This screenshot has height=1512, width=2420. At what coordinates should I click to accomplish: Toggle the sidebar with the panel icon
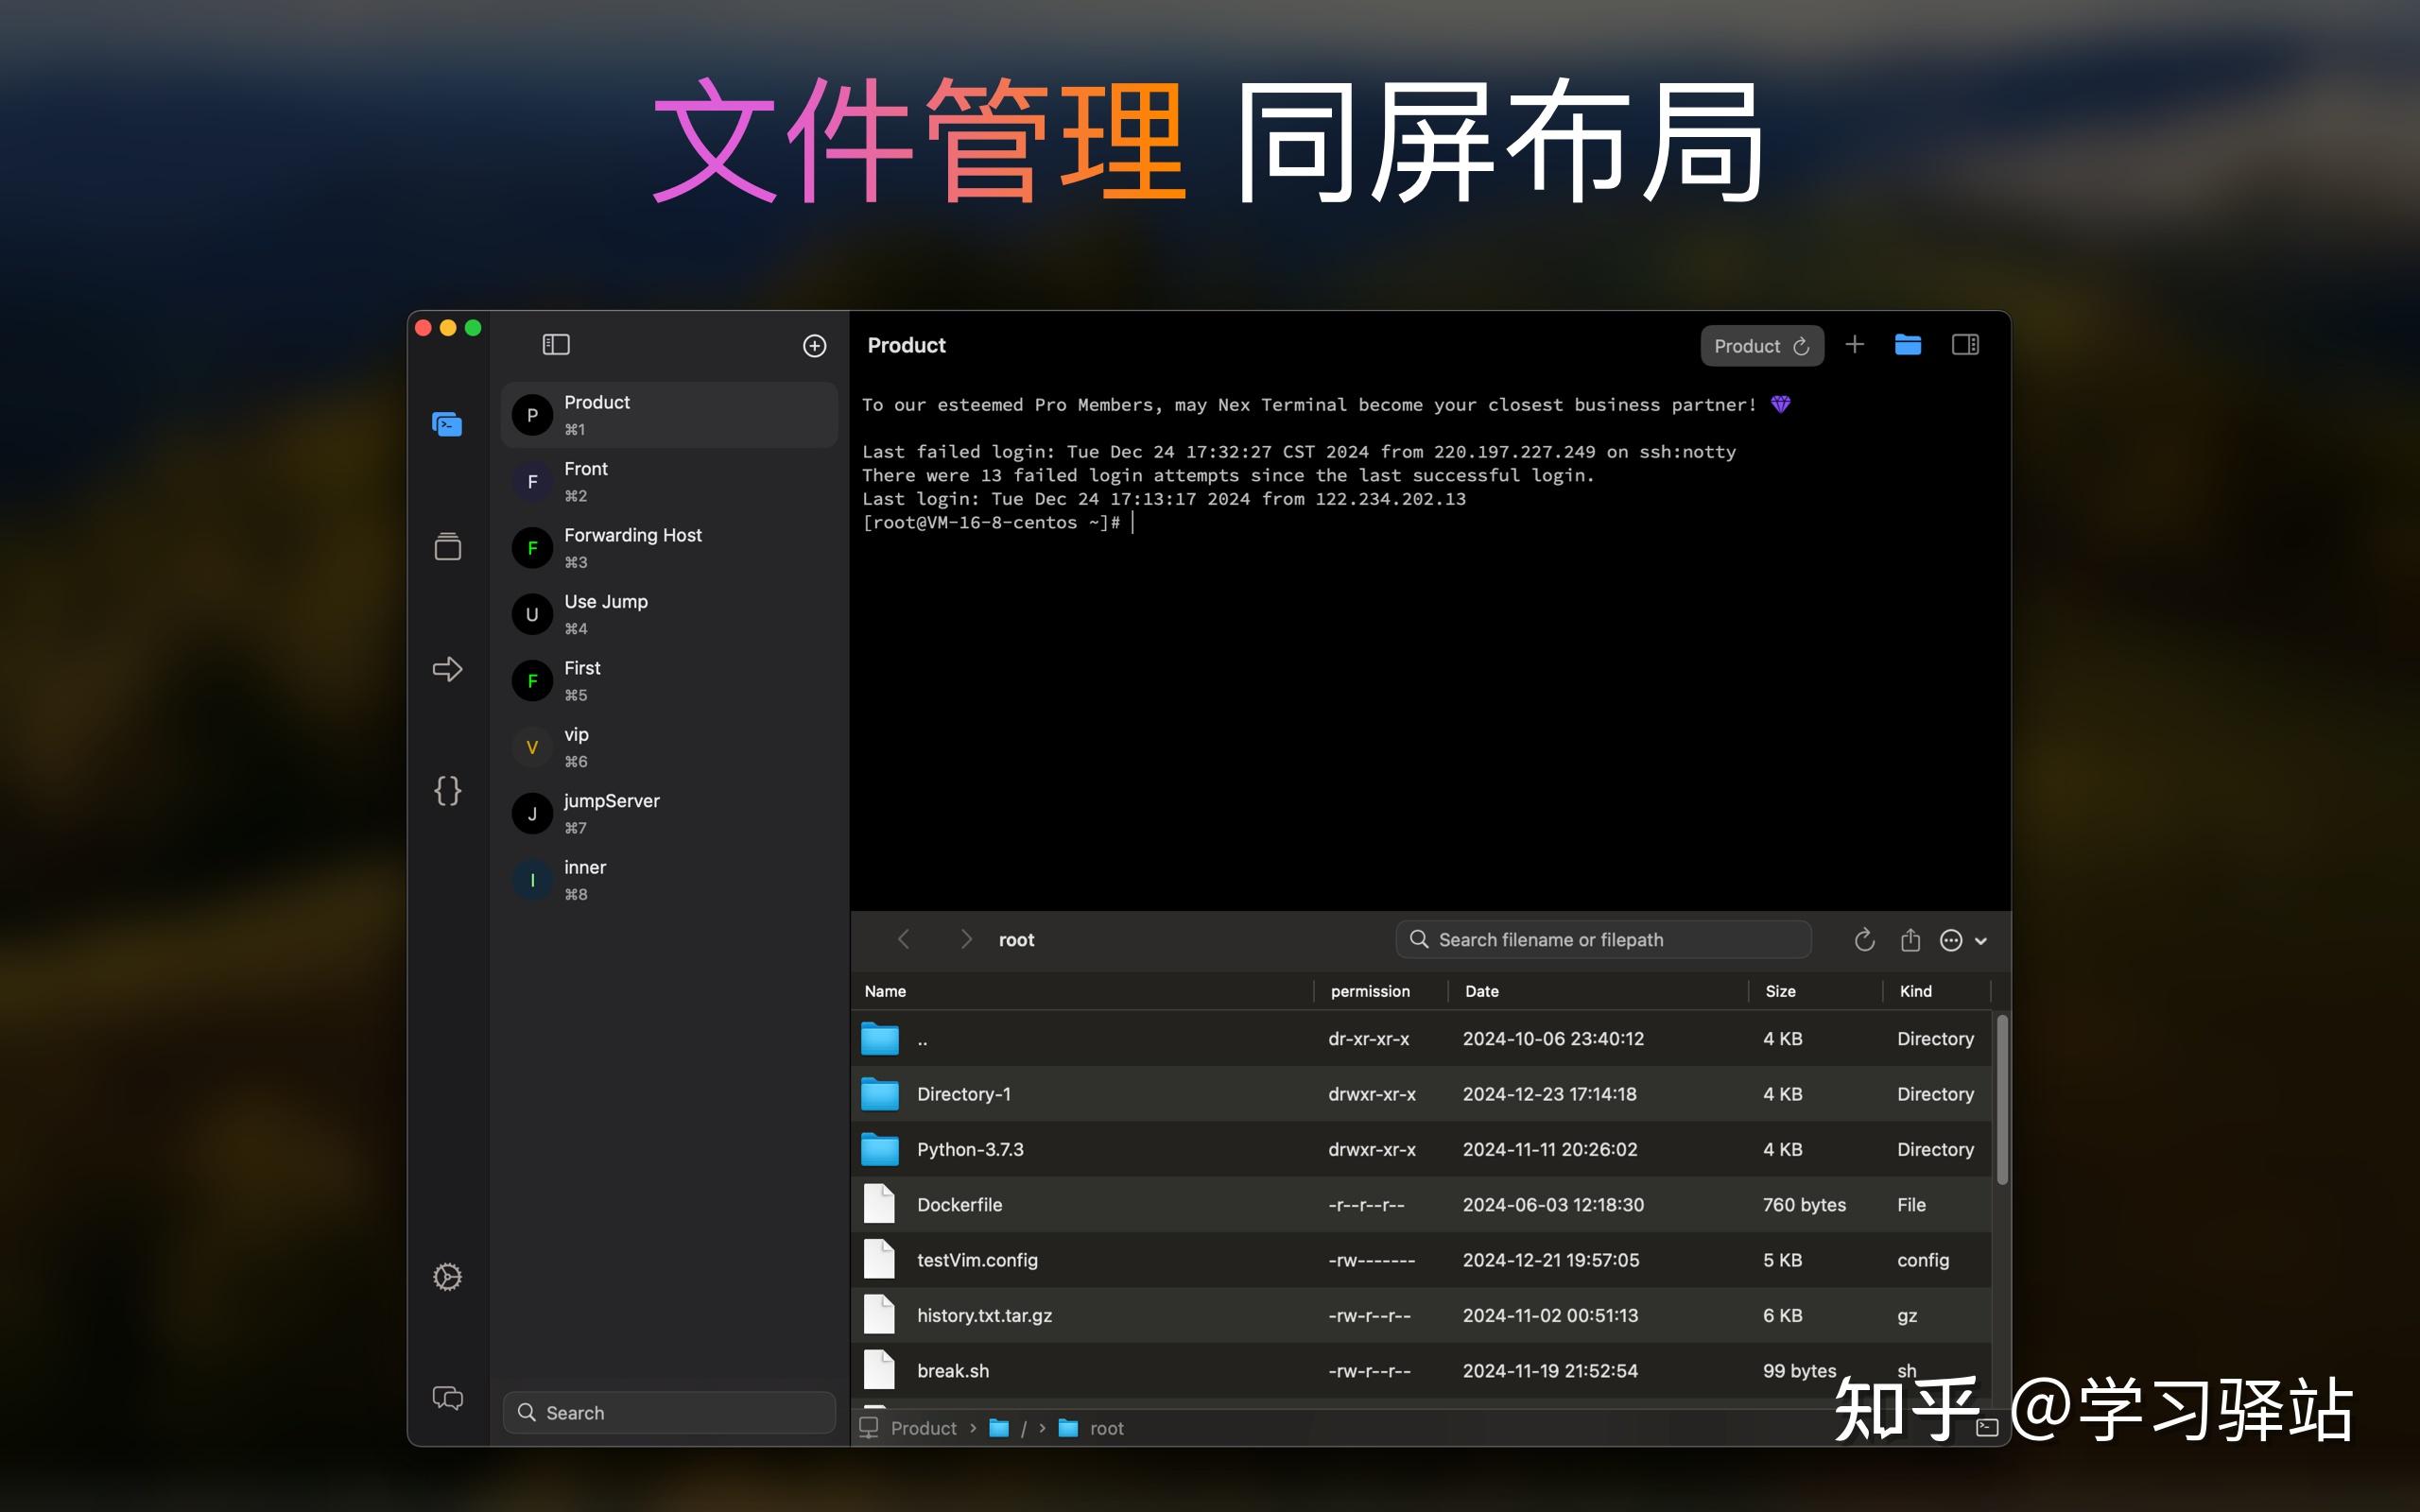coord(556,343)
